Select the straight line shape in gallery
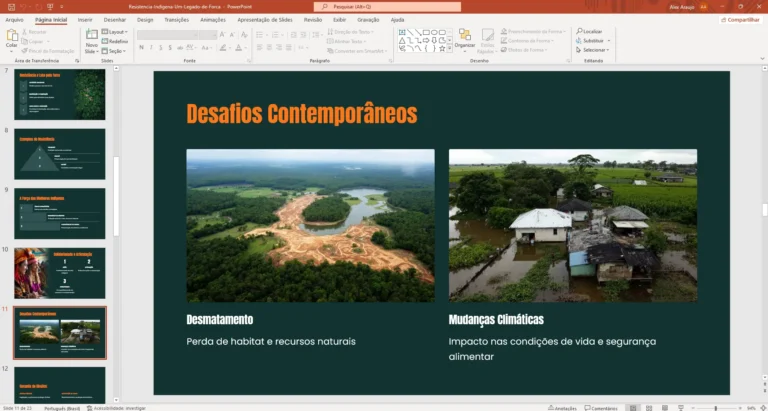This screenshot has height=411, width=768. click(410, 32)
